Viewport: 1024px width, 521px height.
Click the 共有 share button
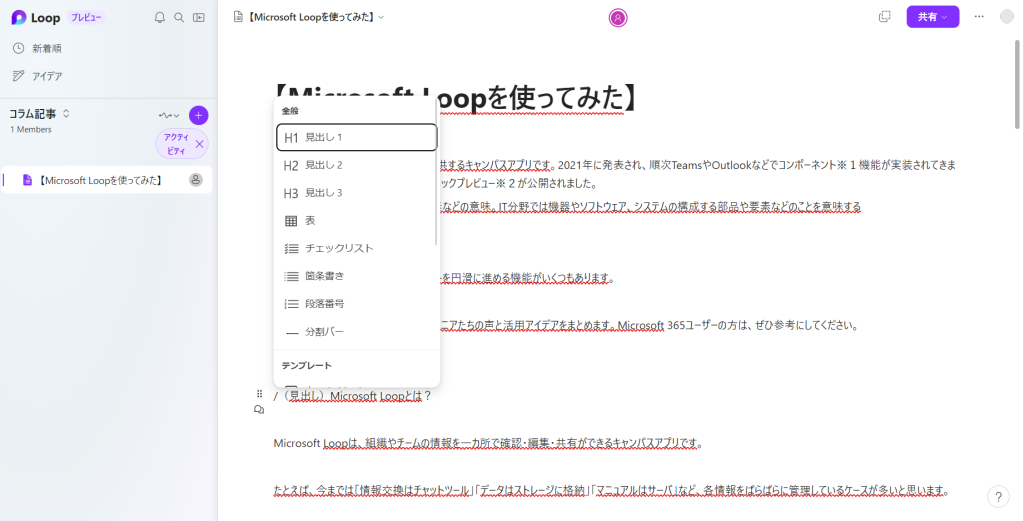tap(932, 17)
